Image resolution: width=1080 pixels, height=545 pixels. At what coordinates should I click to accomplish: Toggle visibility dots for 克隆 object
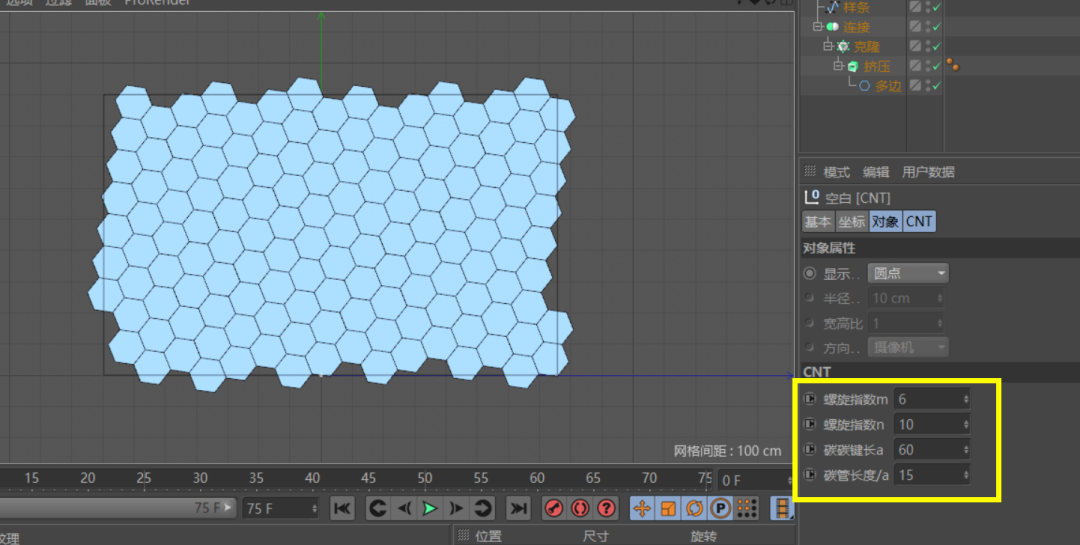point(928,46)
